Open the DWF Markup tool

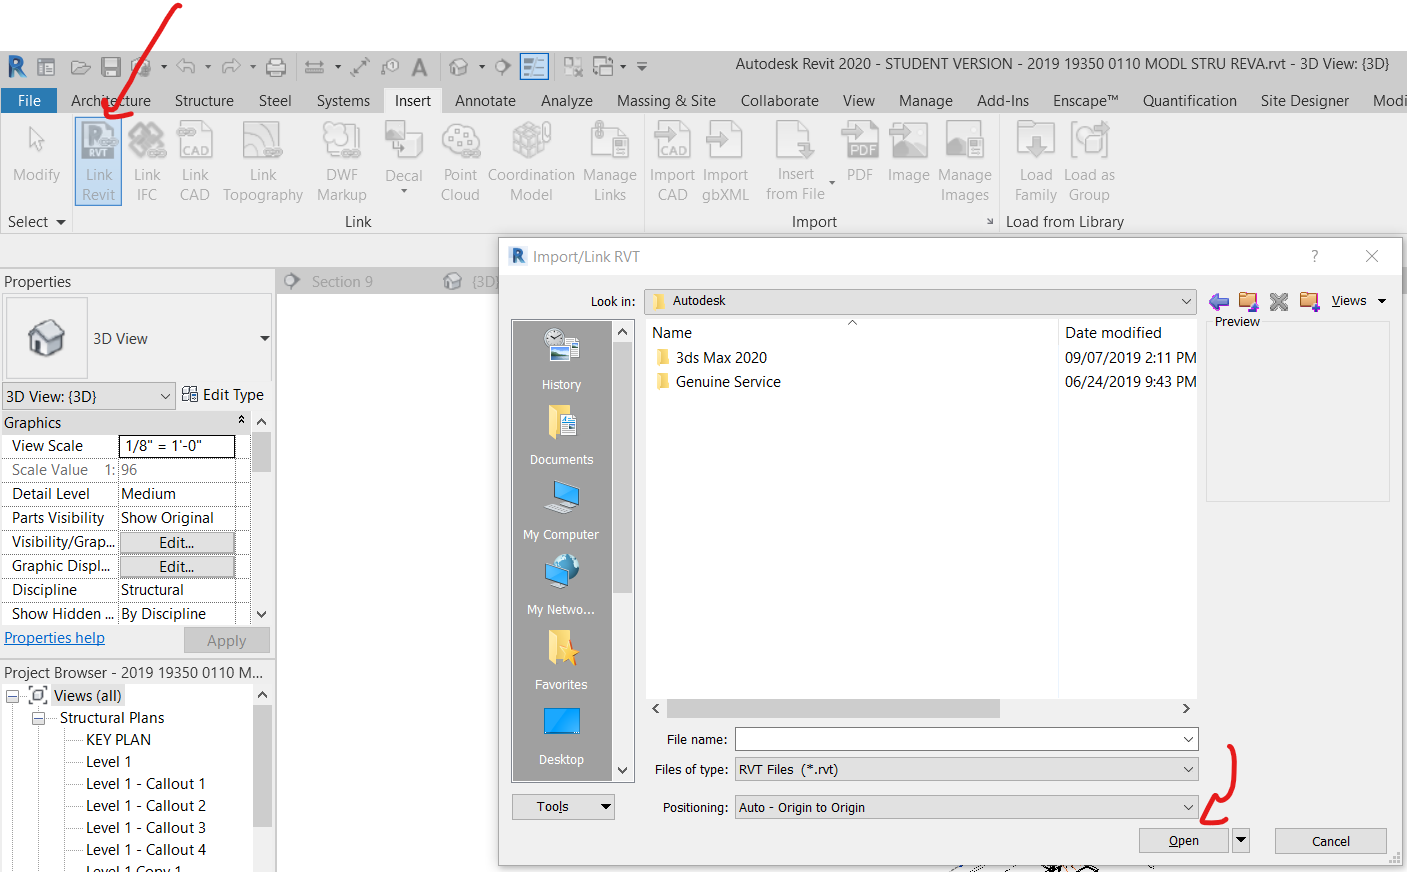[341, 160]
